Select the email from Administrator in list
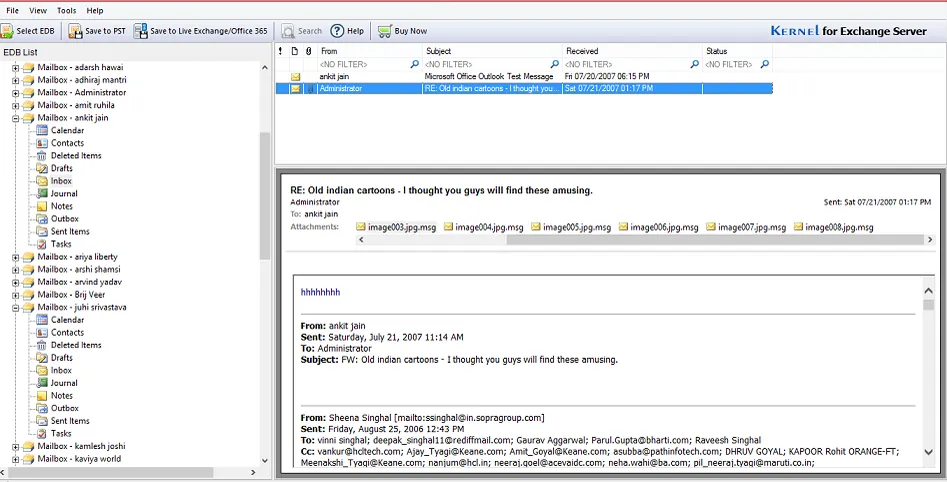The image size is (947, 482). pos(524,89)
